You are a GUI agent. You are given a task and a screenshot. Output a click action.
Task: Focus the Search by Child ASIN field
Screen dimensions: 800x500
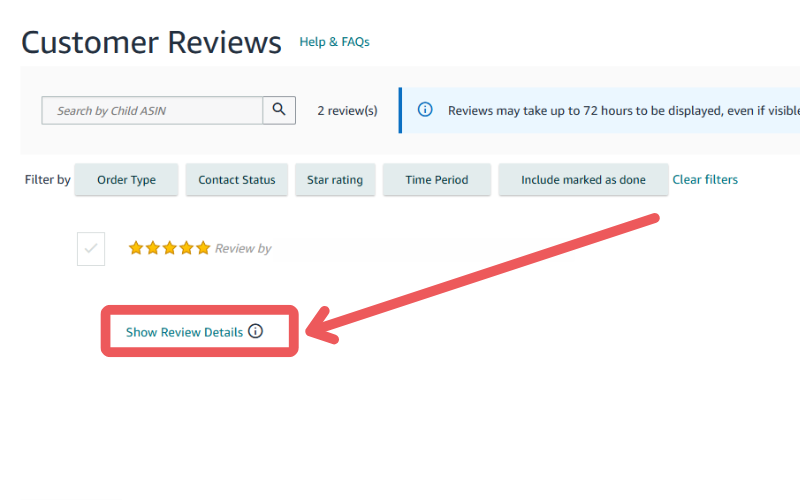(x=152, y=110)
